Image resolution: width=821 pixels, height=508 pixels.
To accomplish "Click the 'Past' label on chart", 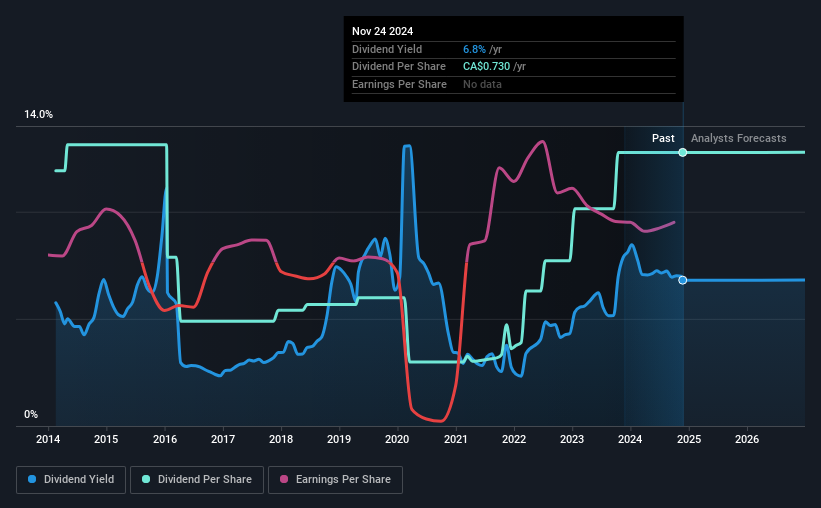I will click(x=663, y=138).
